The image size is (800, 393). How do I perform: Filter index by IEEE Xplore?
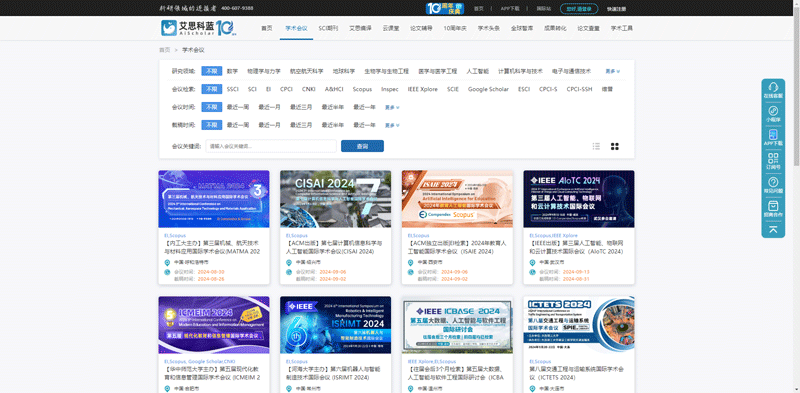coord(422,89)
